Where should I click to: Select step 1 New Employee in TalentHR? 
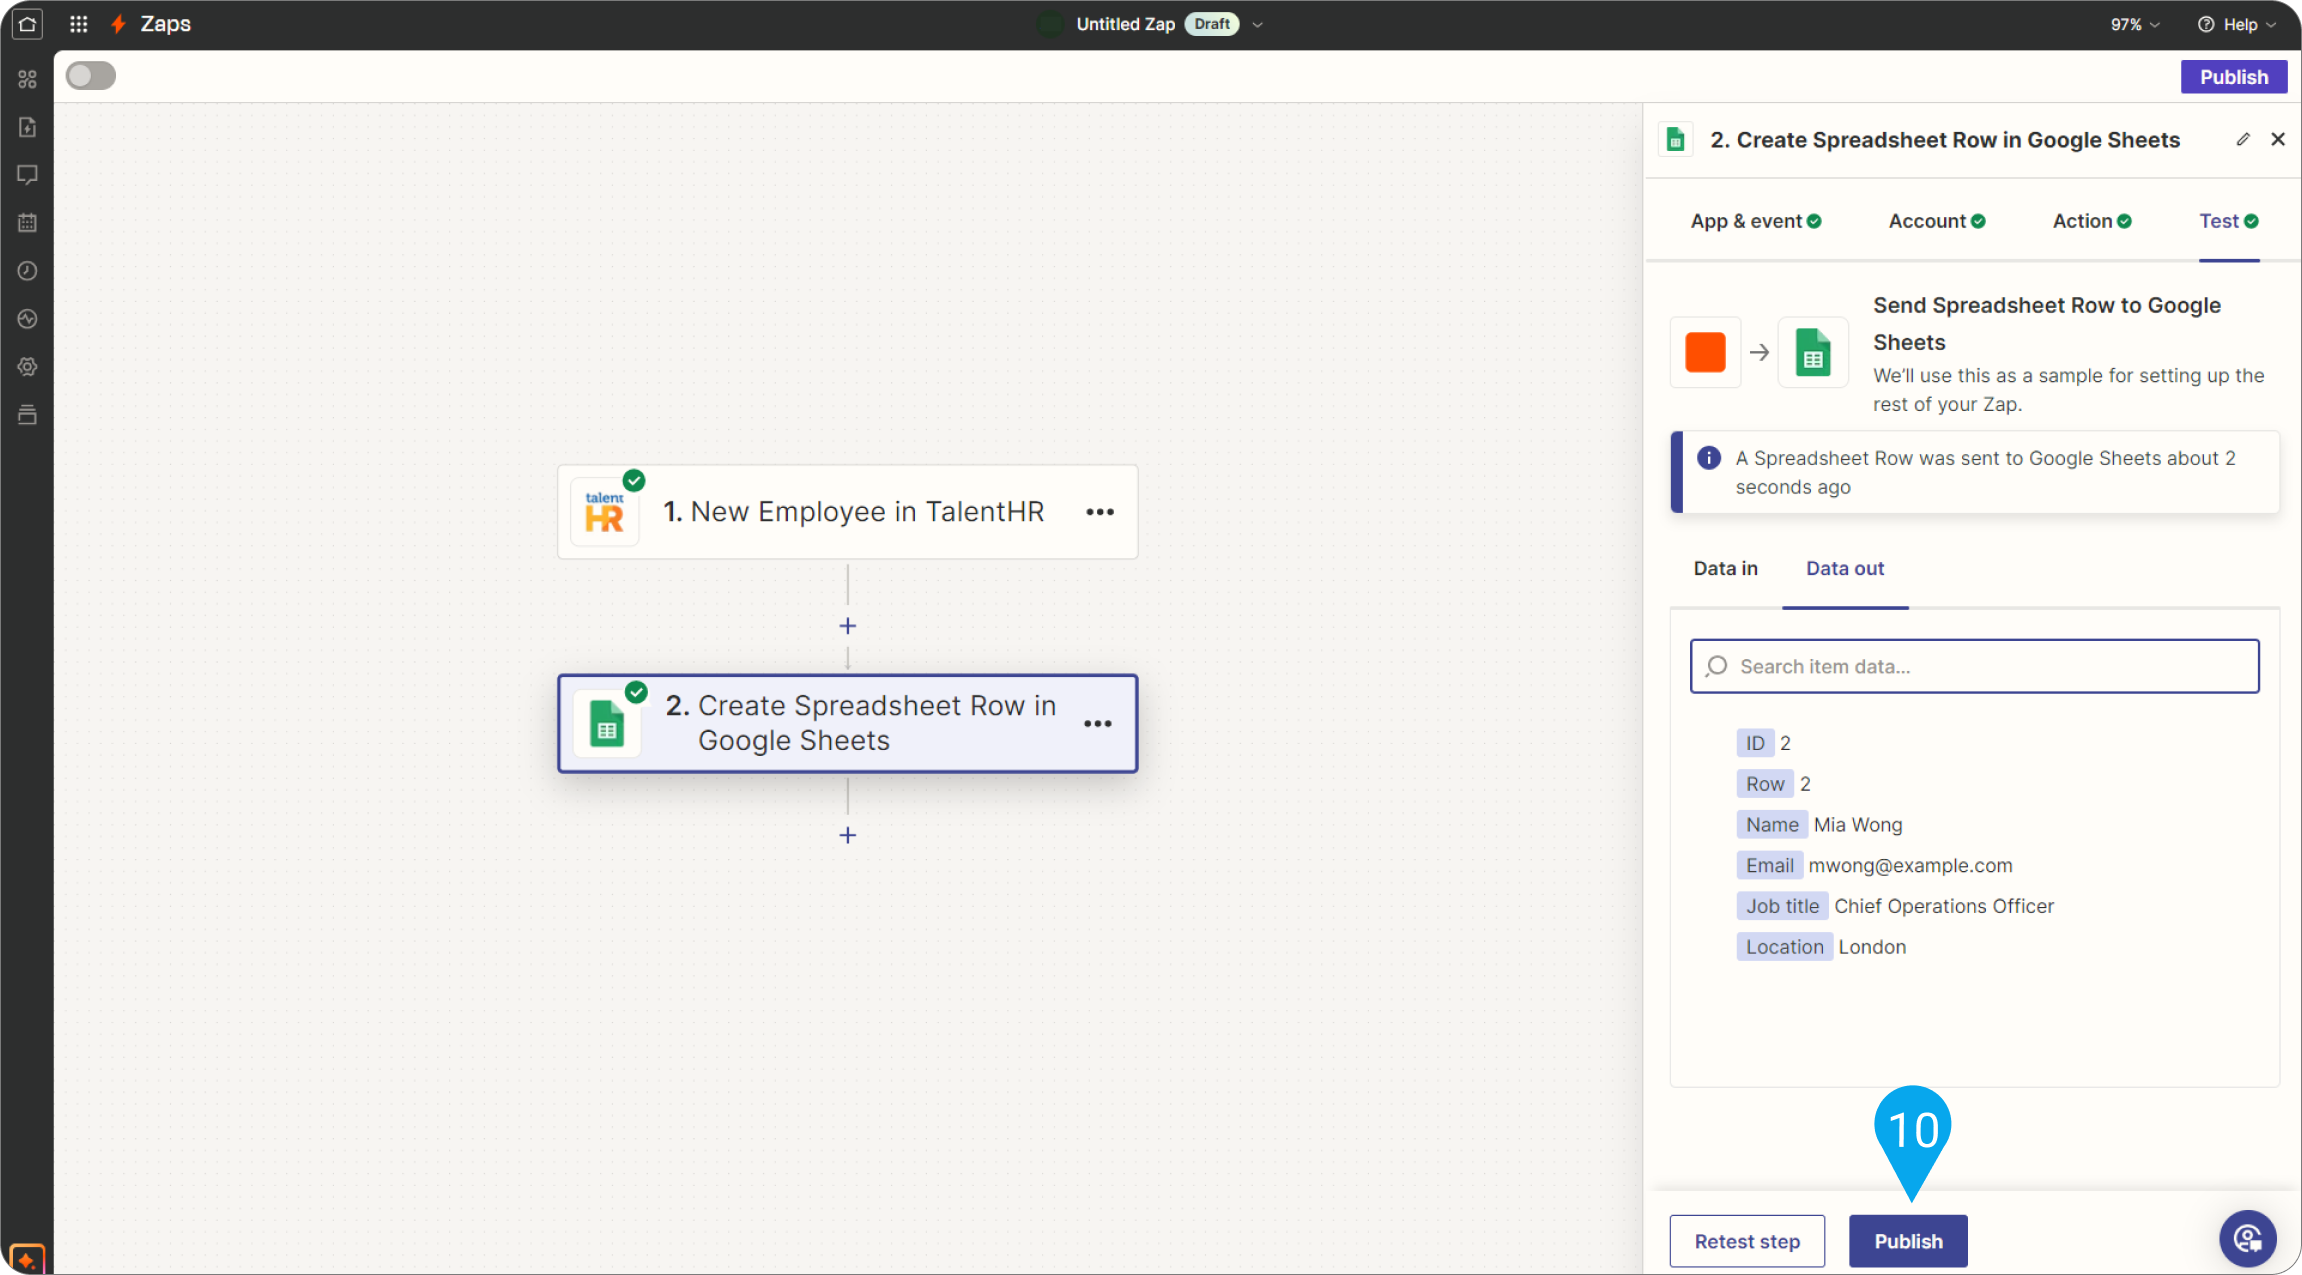[848, 512]
